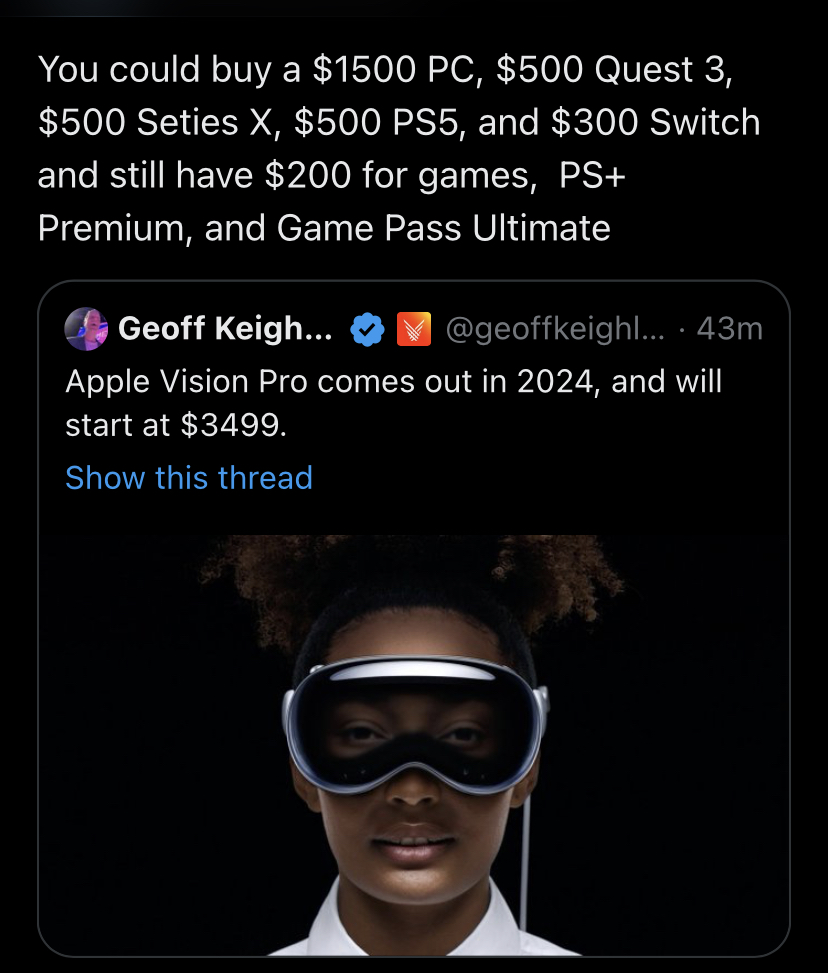Click the orange Game Awards affiliate badge
828x973 pixels.
414,329
